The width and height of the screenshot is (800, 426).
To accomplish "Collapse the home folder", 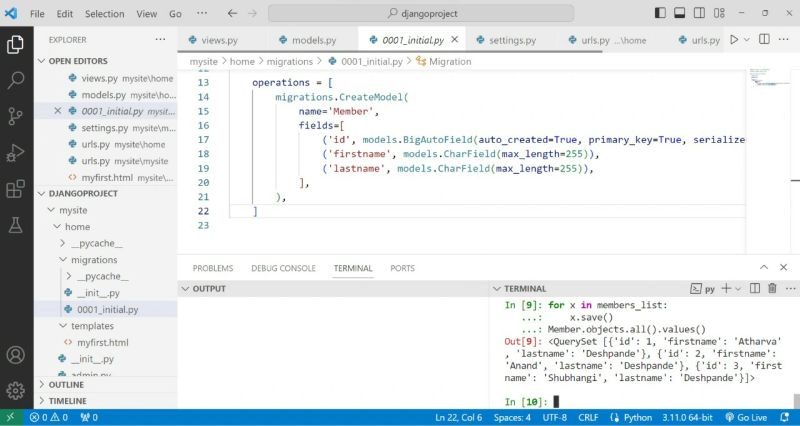I will pyautogui.click(x=57, y=227).
